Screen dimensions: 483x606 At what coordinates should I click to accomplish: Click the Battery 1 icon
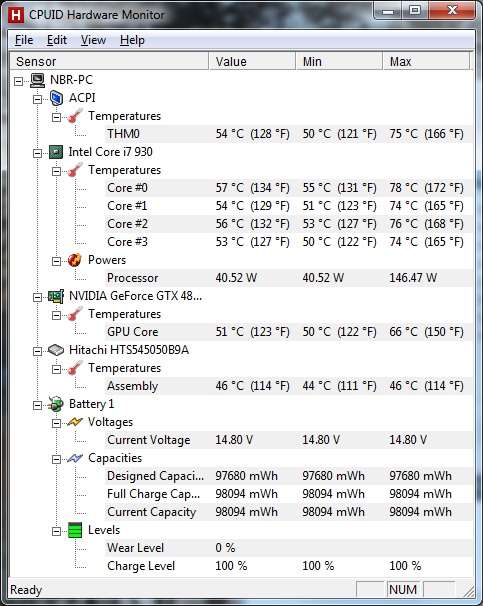pos(56,404)
